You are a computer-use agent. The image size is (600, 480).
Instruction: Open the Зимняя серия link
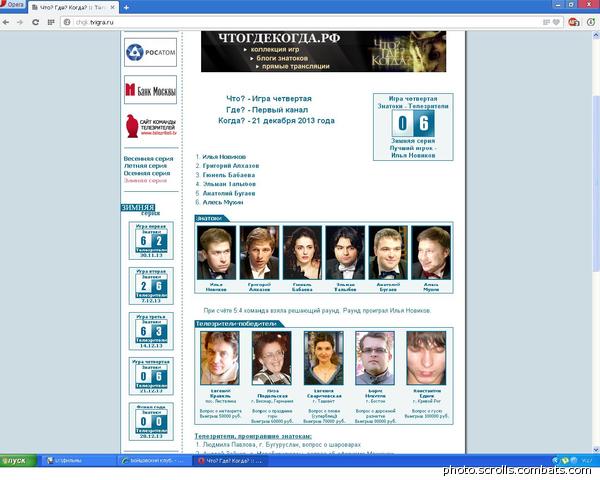click(x=145, y=180)
